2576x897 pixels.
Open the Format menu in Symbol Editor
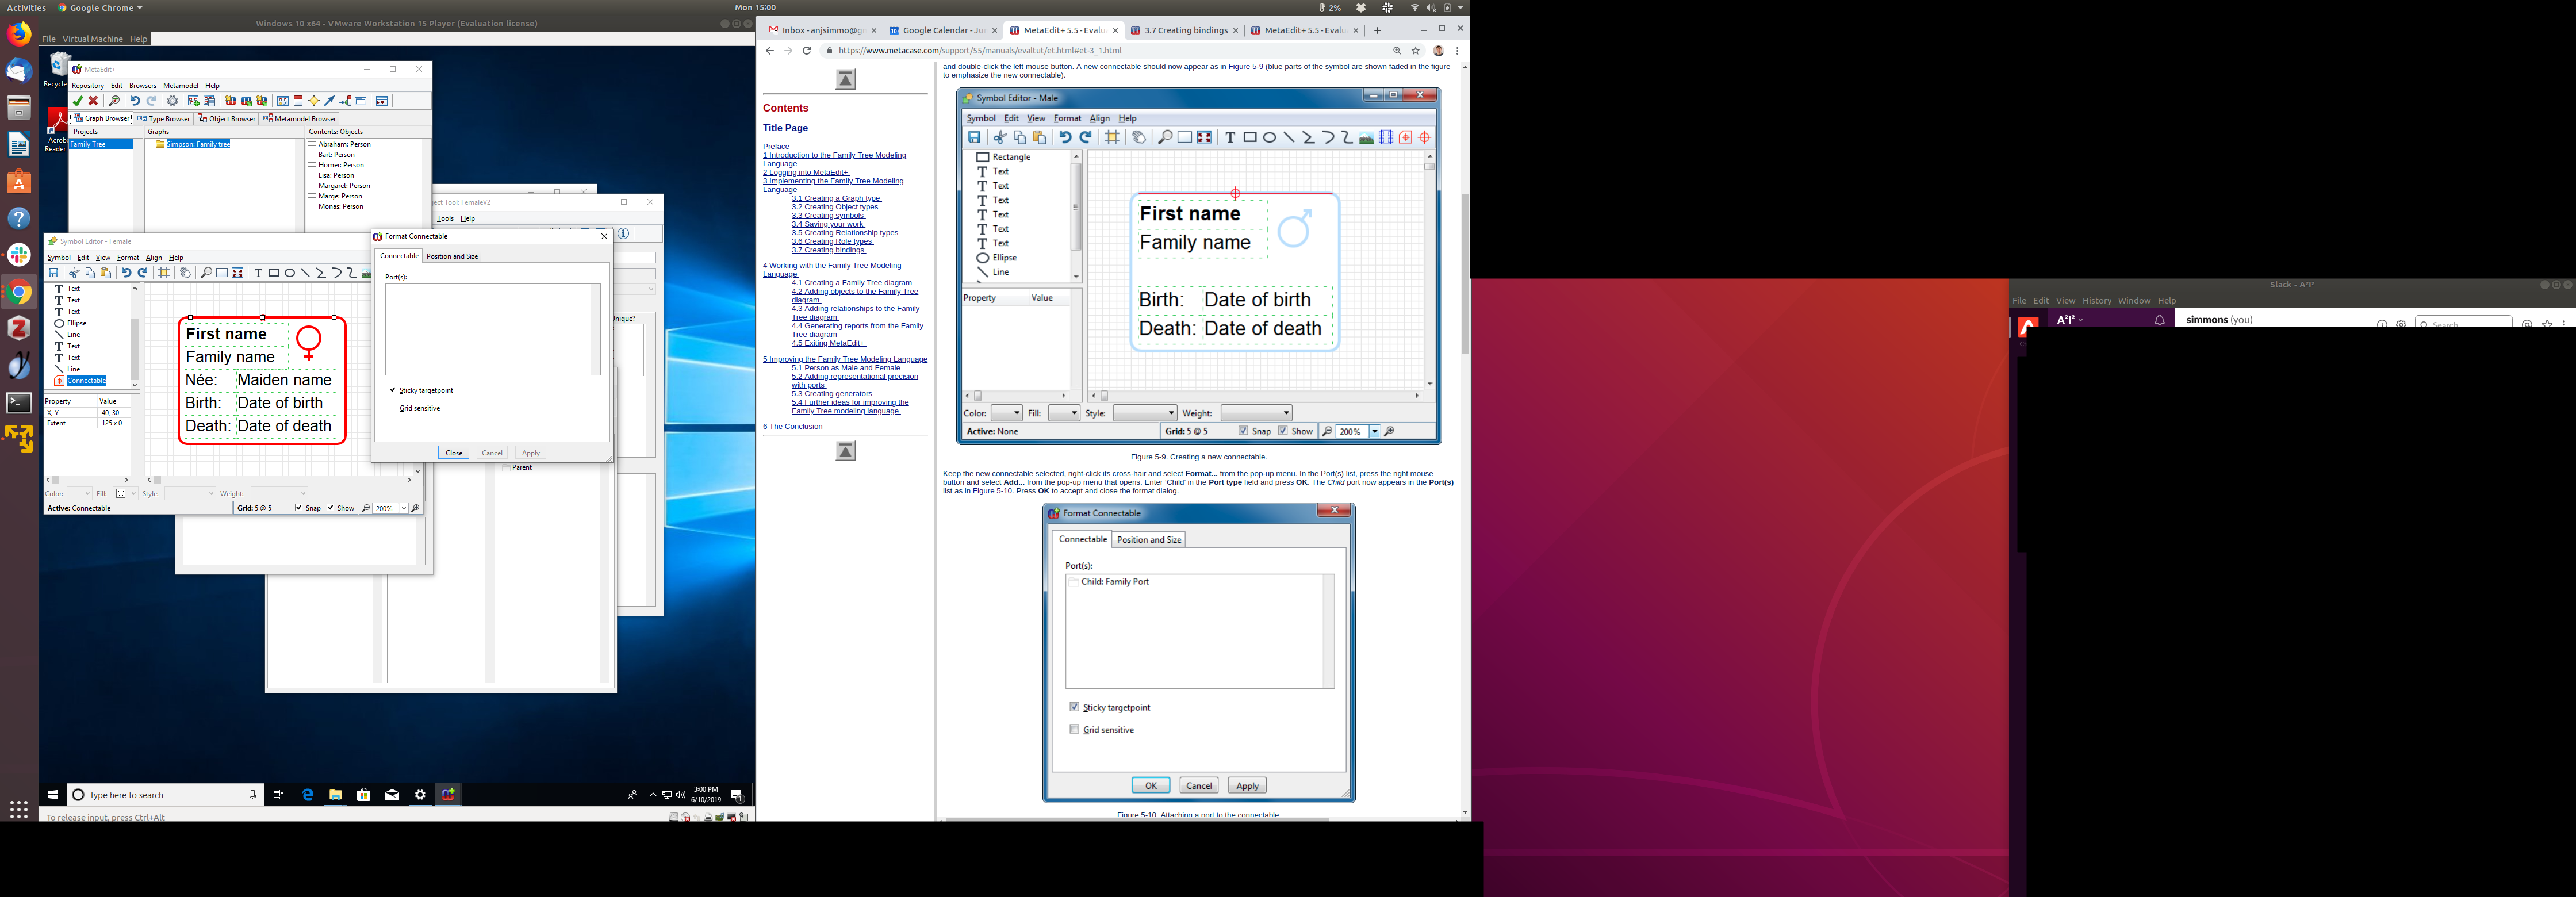pos(128,258)
